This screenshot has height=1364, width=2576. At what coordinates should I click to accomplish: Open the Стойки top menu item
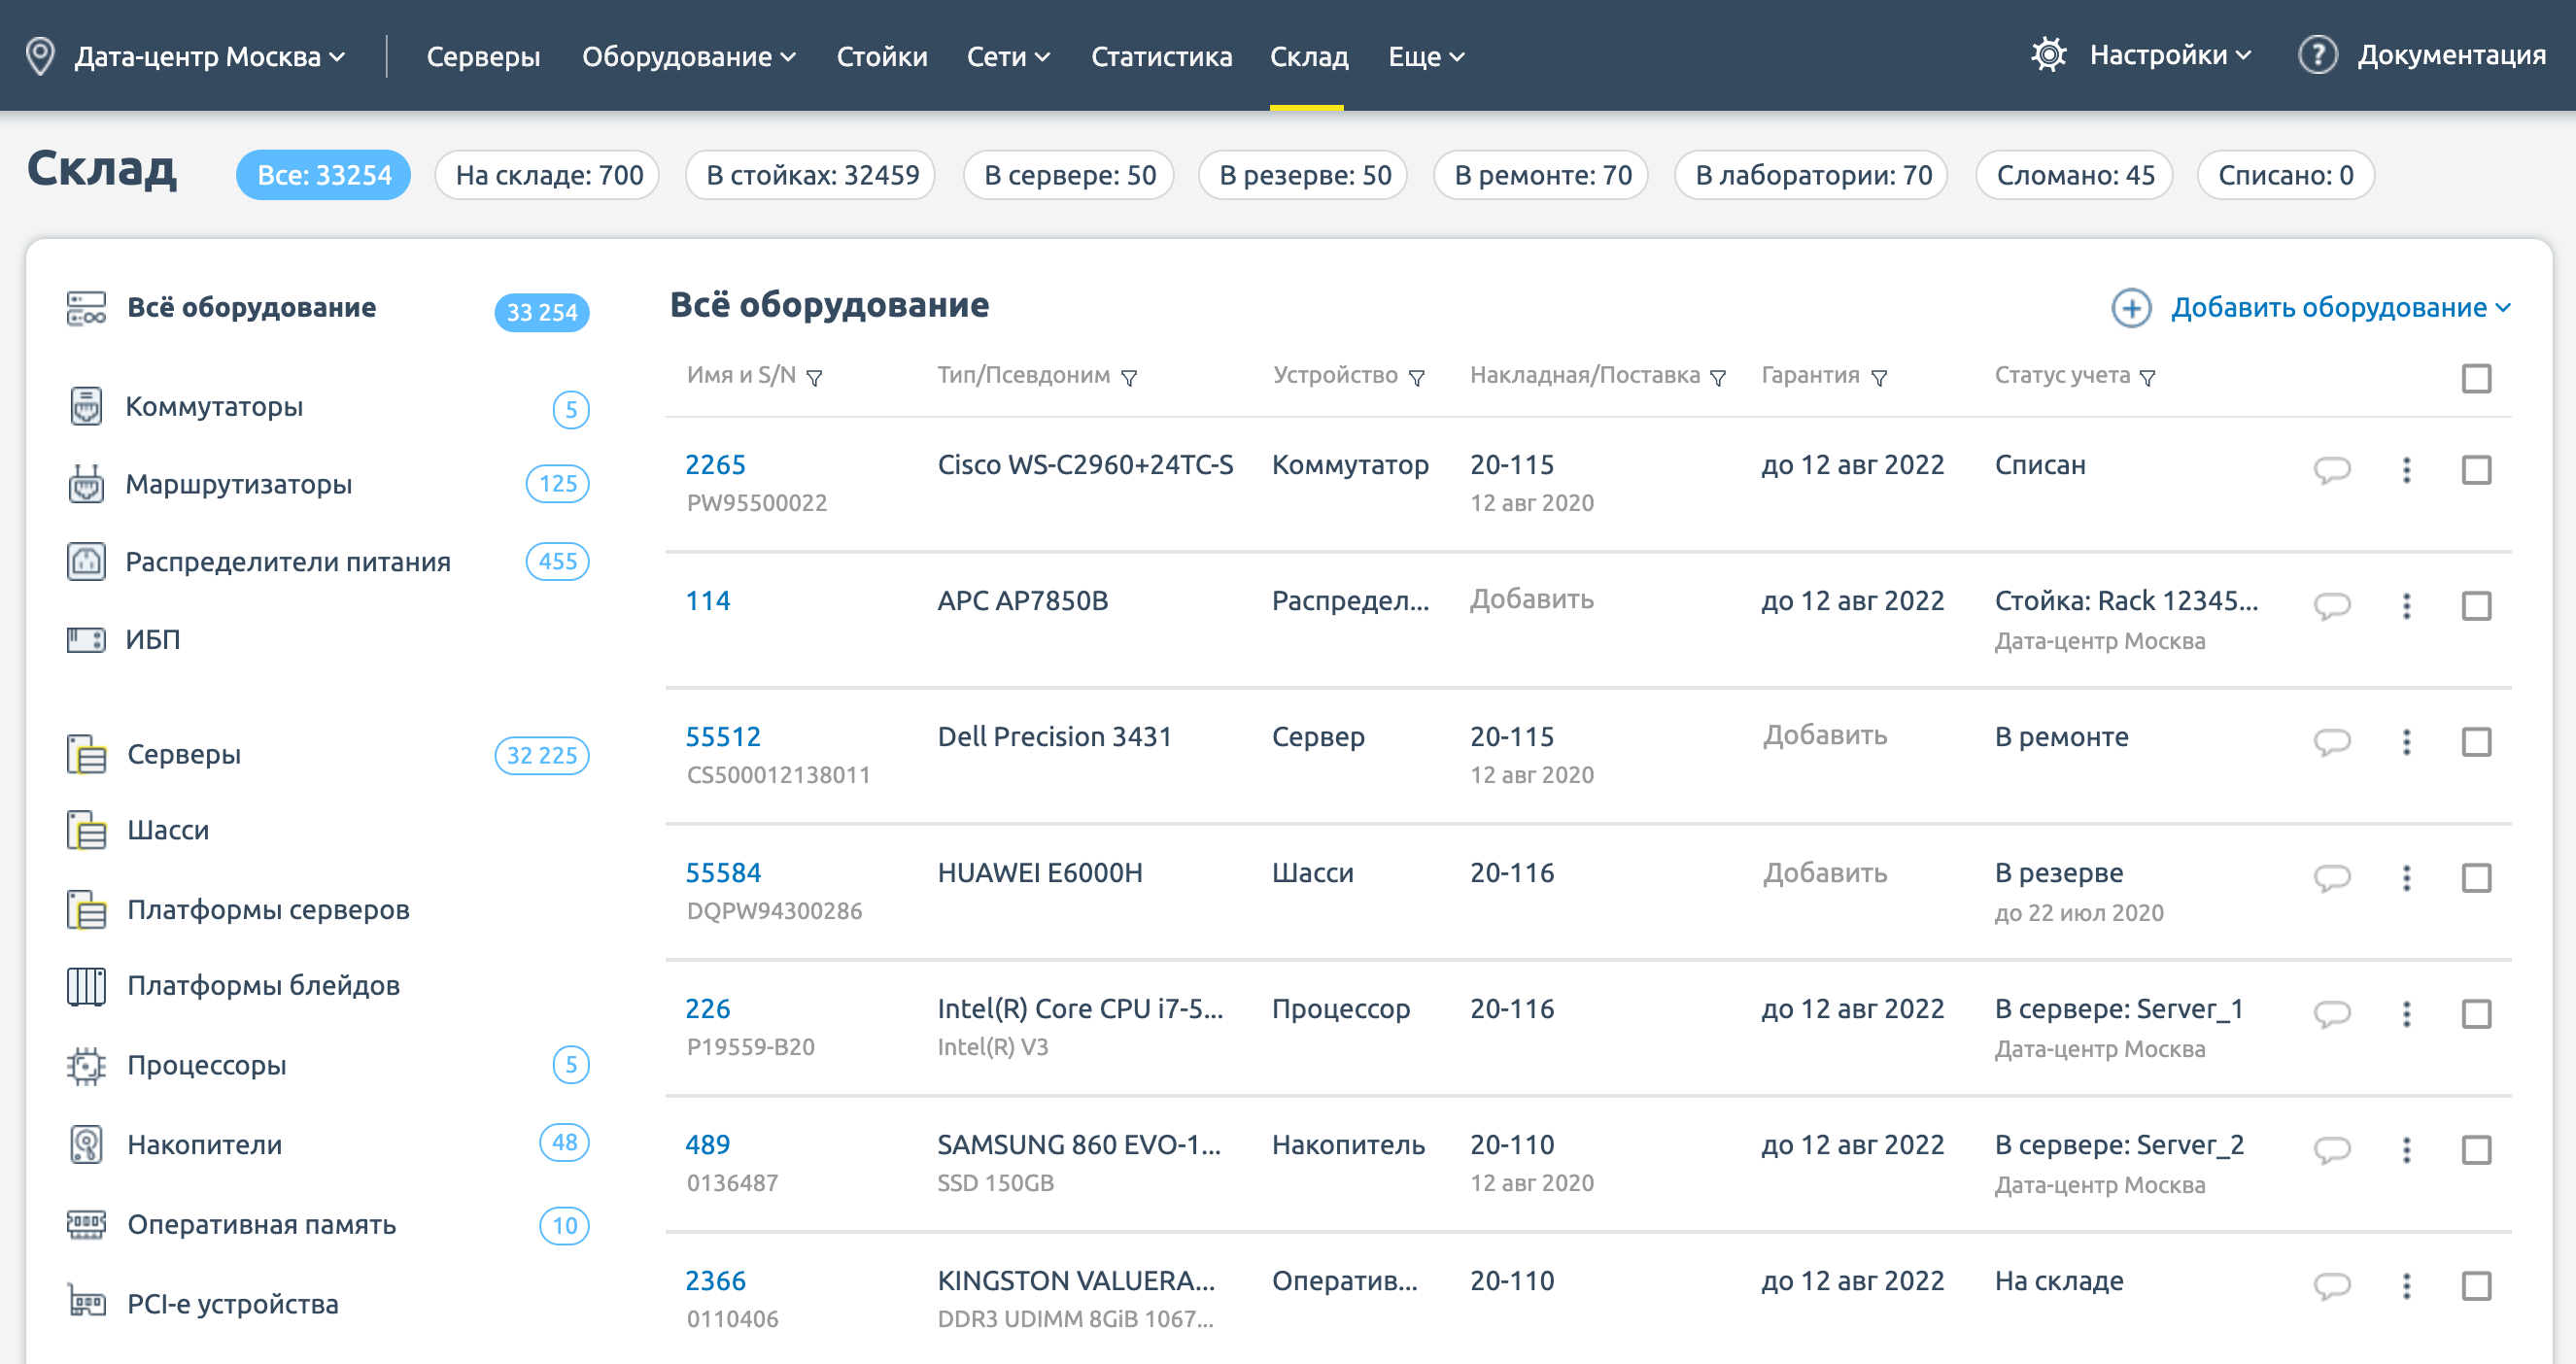882,56
